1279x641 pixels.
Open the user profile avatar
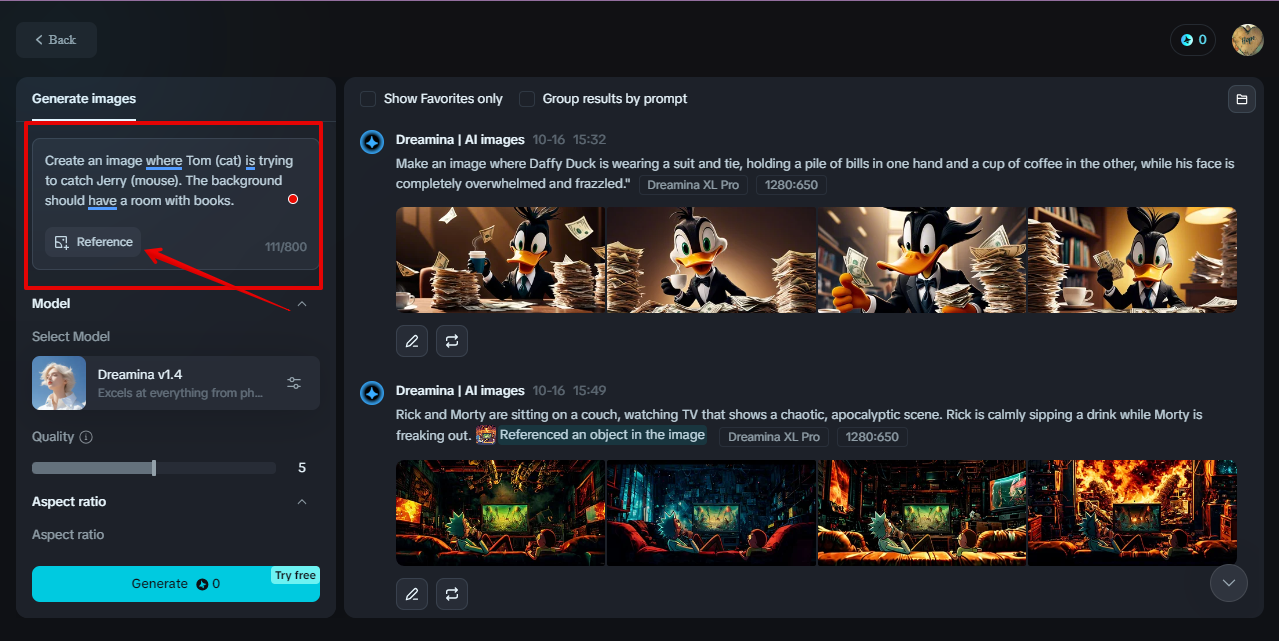tap(1247, 40)
